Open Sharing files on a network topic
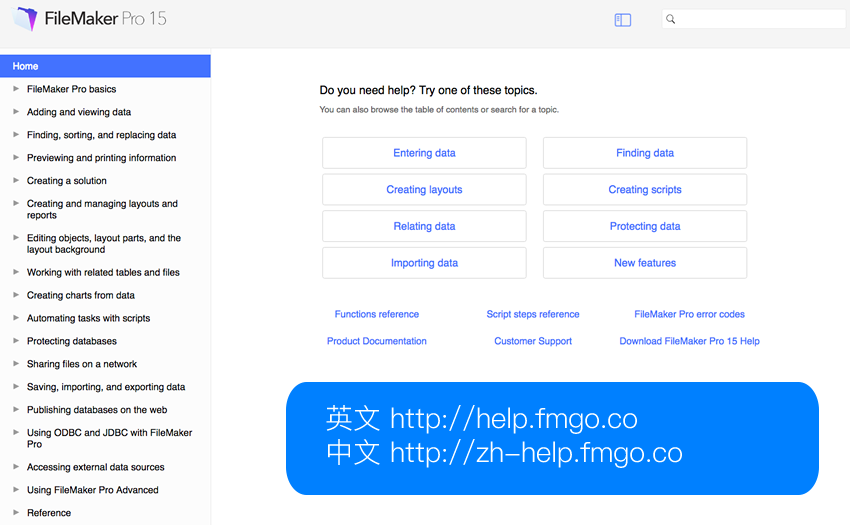The image size is (850, 525). pos(82,364)
